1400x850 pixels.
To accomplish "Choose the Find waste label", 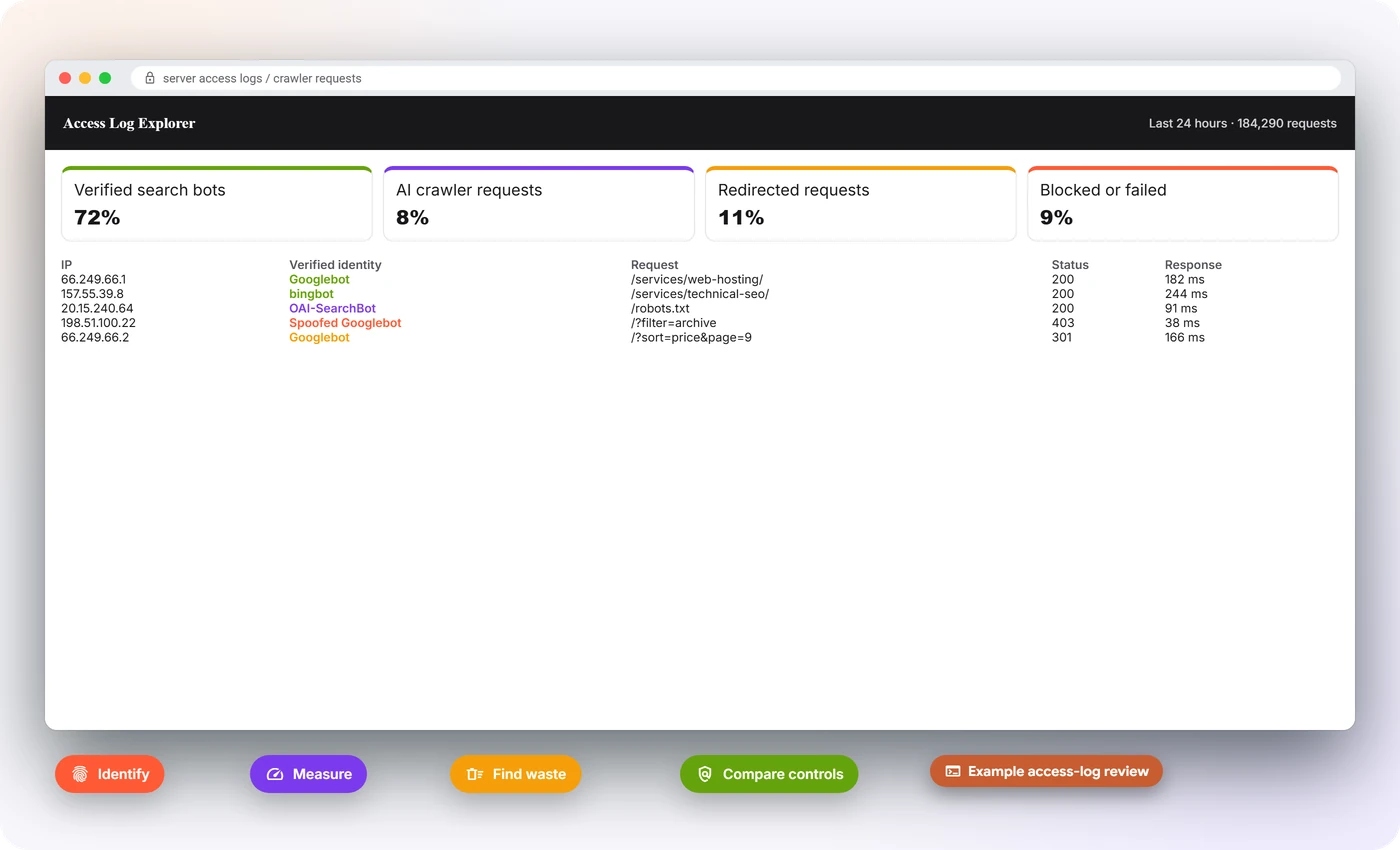I will (529, 774).
